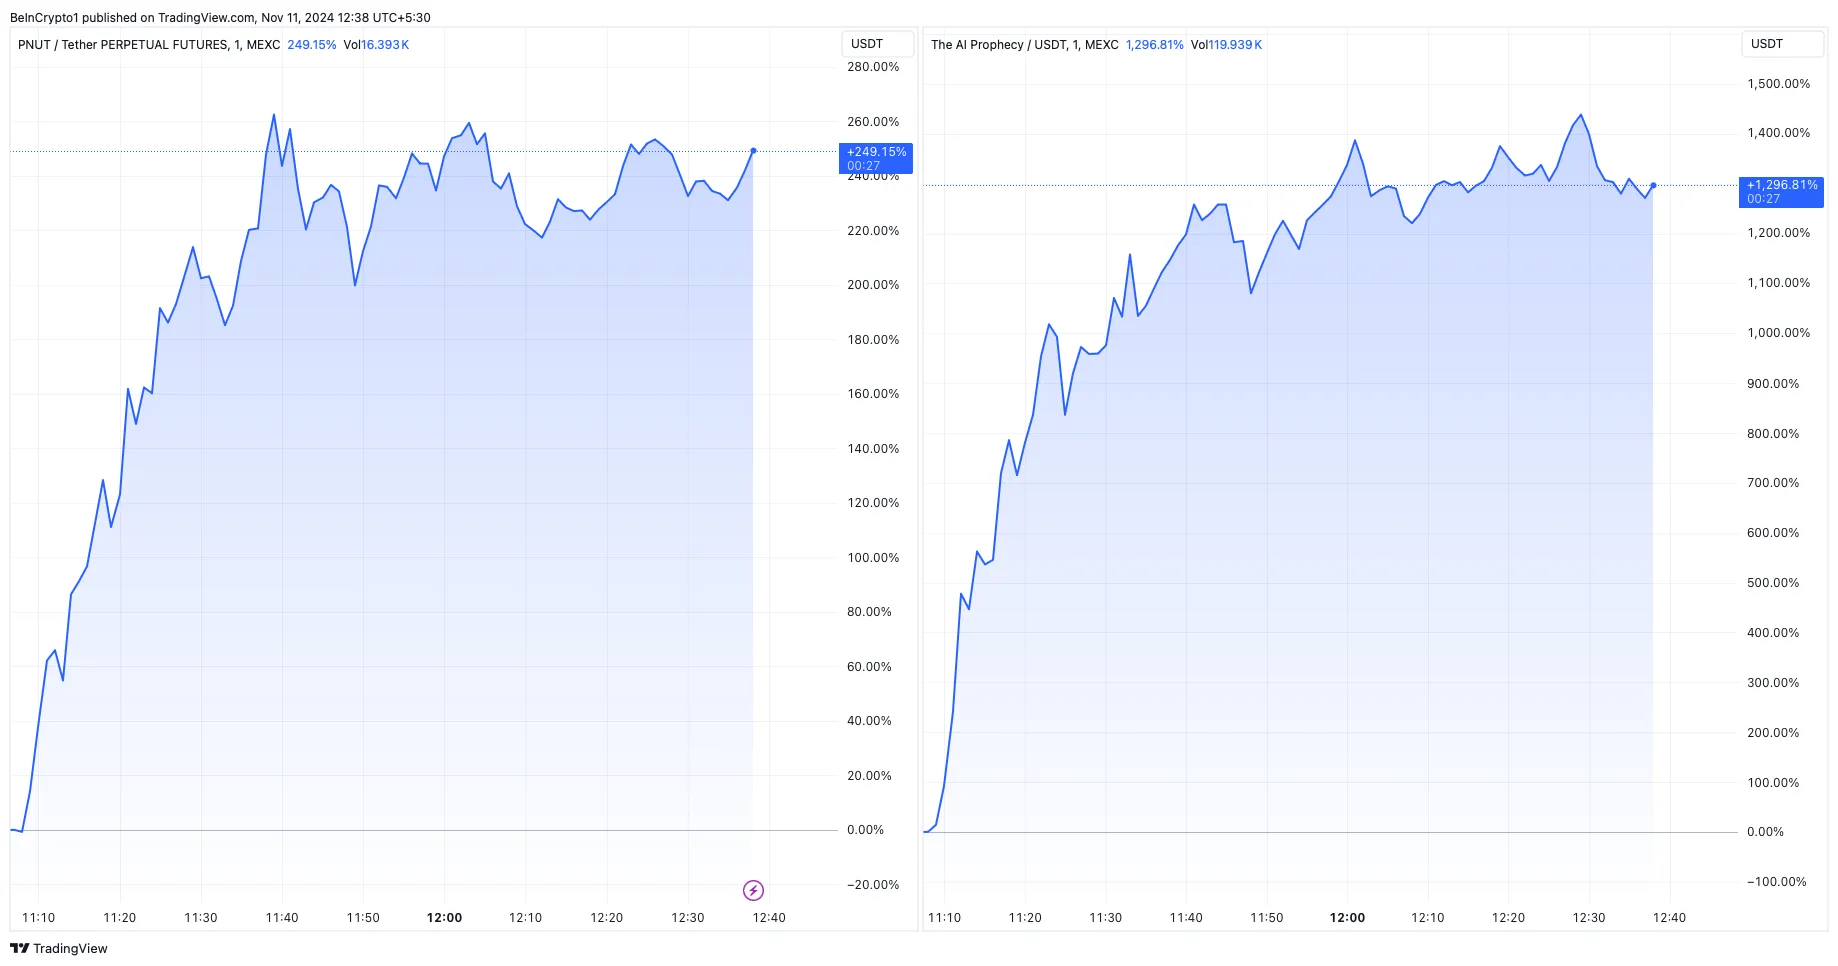Click the PNUT / Tether PERPETUAL FUTURES title

pos(149,45)
